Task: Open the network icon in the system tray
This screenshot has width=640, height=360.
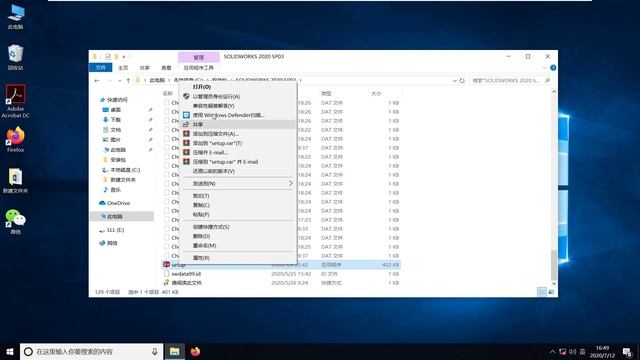Action: pyautogui.click(x=562, y=351)
